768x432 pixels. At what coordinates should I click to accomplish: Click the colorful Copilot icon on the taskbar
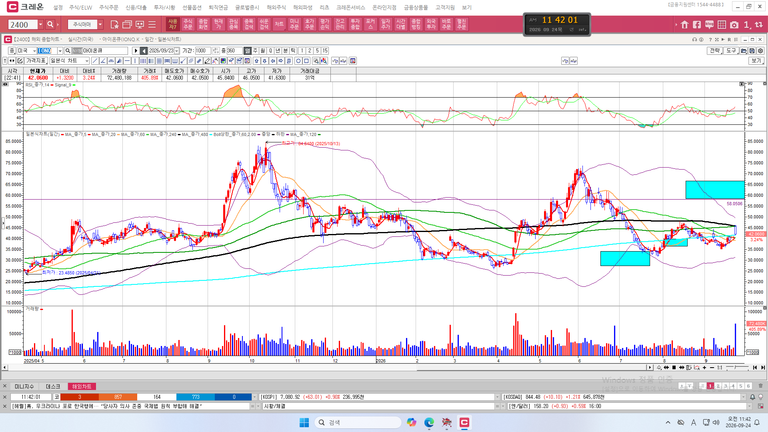[x=411, y=422]
